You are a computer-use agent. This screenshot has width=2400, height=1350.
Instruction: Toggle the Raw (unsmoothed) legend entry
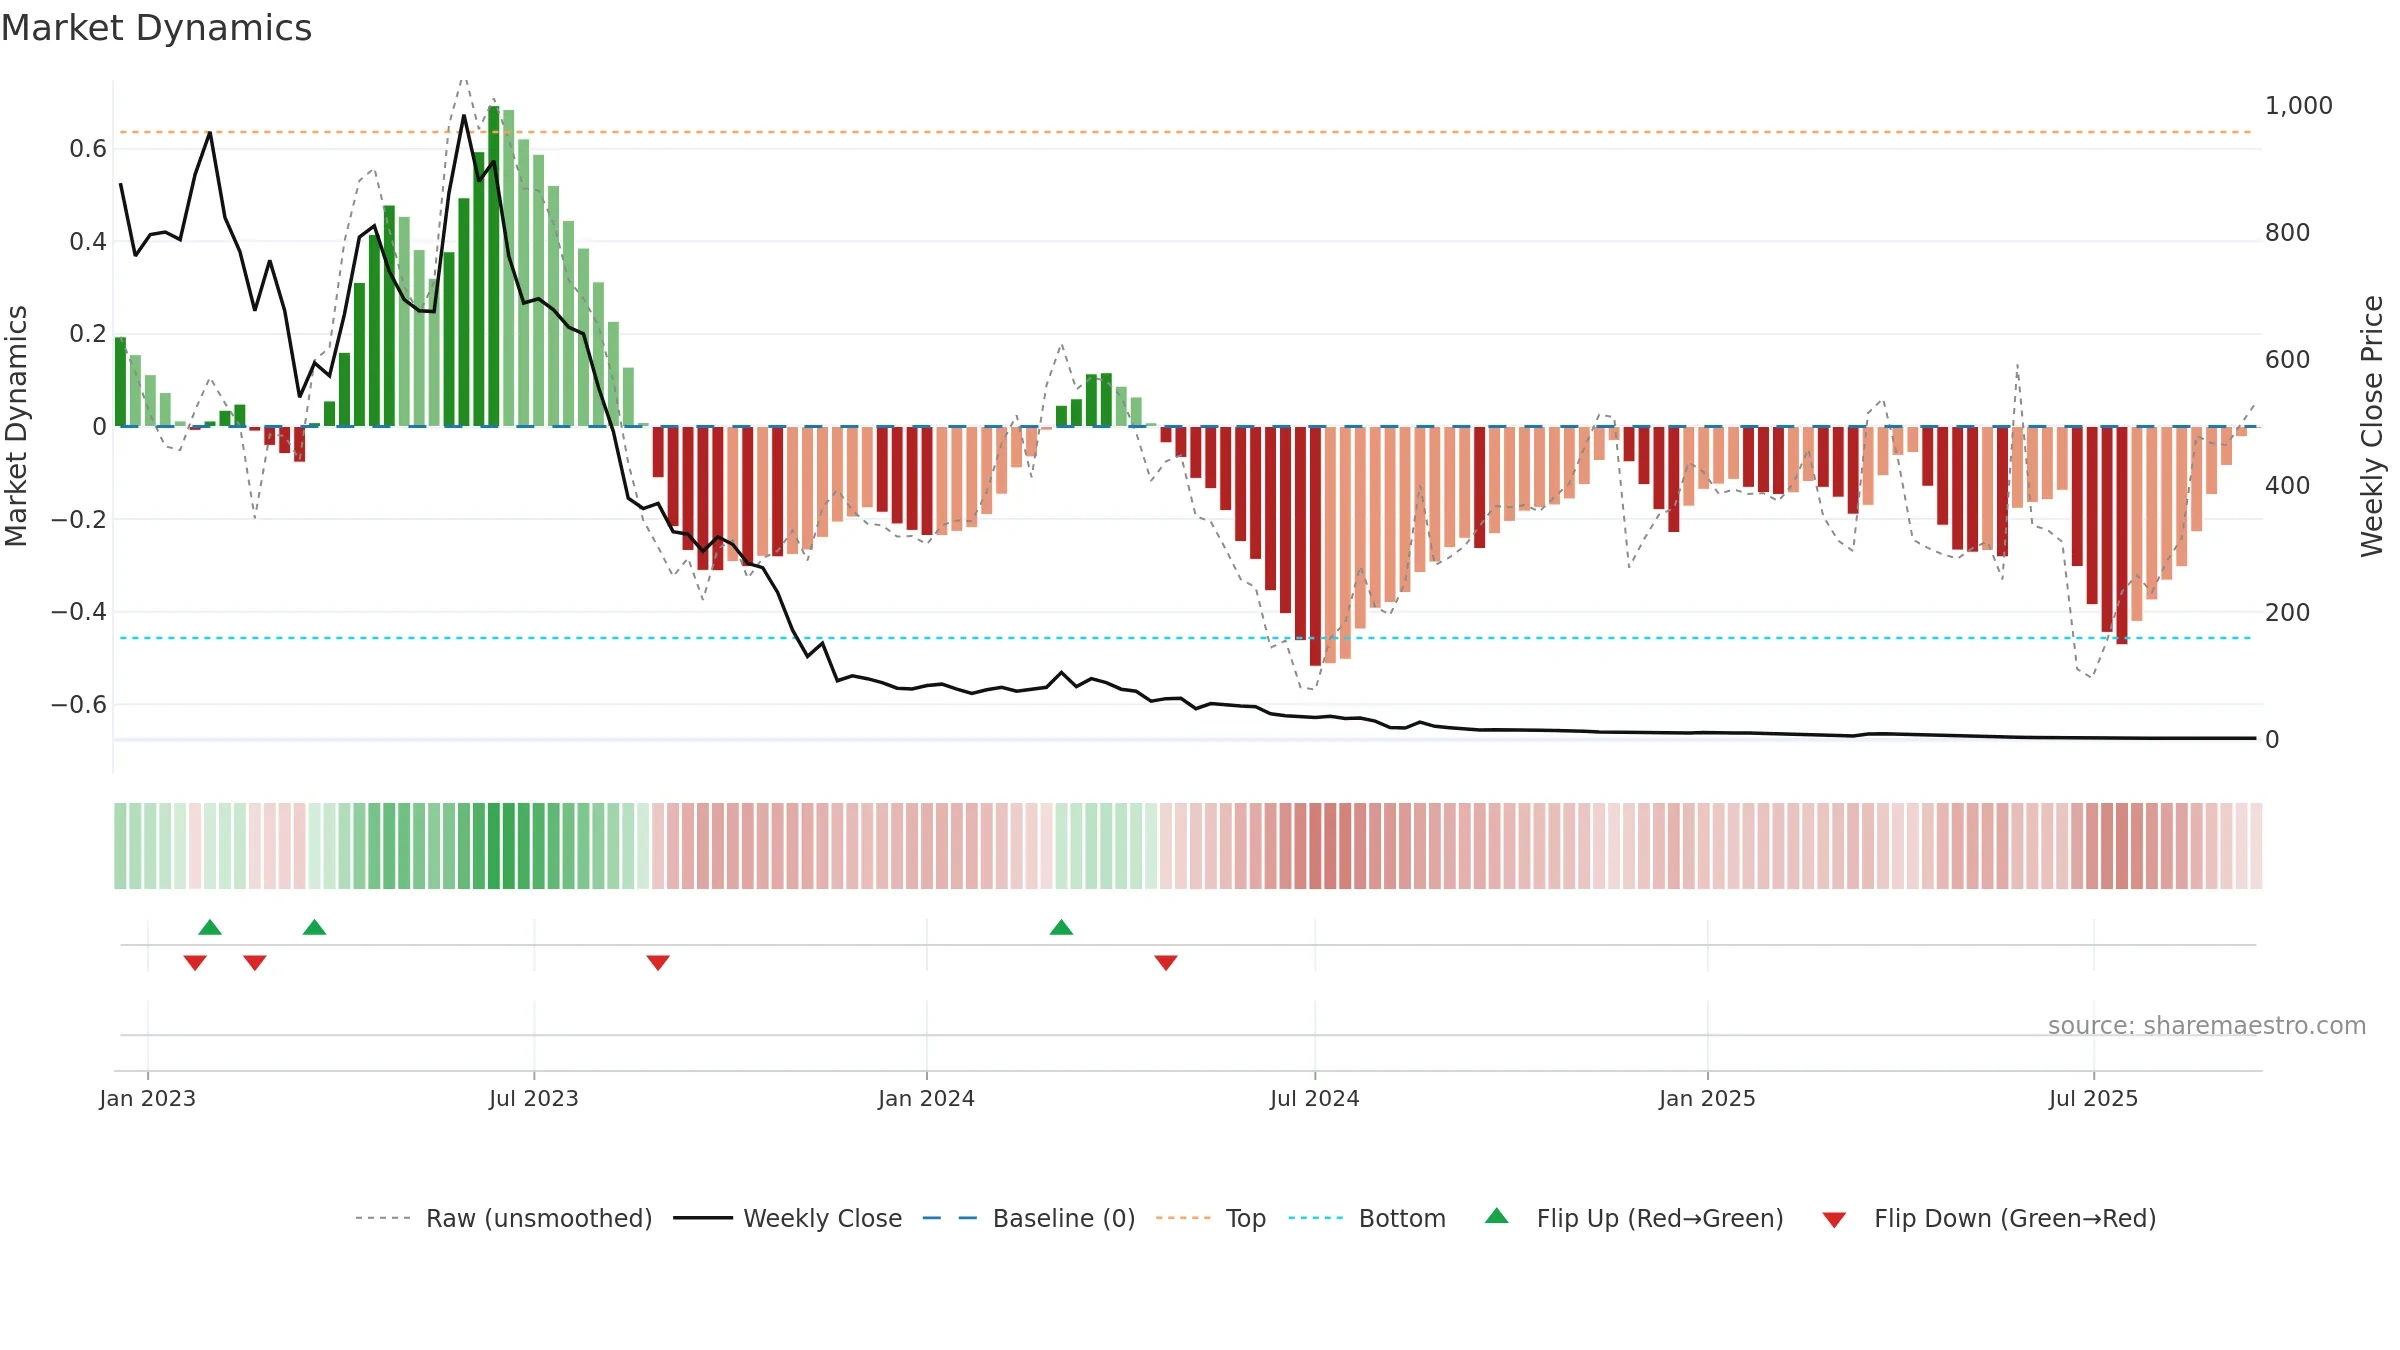click(503, 1218)
